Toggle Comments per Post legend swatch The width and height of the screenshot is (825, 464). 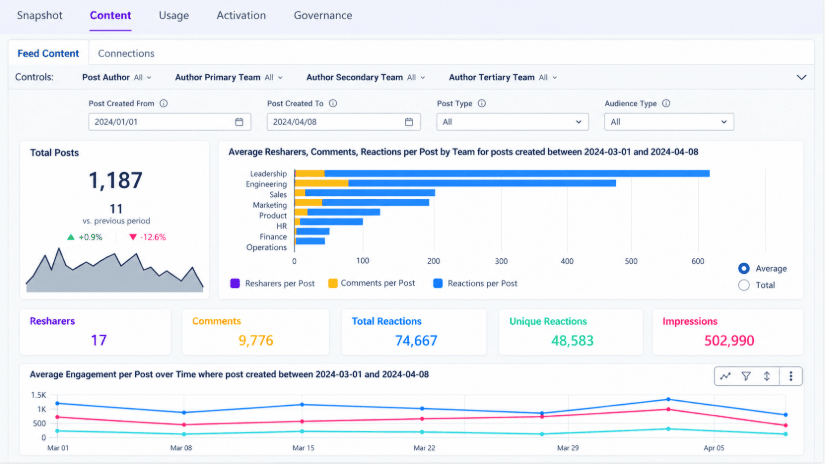(x=333, y=284)
